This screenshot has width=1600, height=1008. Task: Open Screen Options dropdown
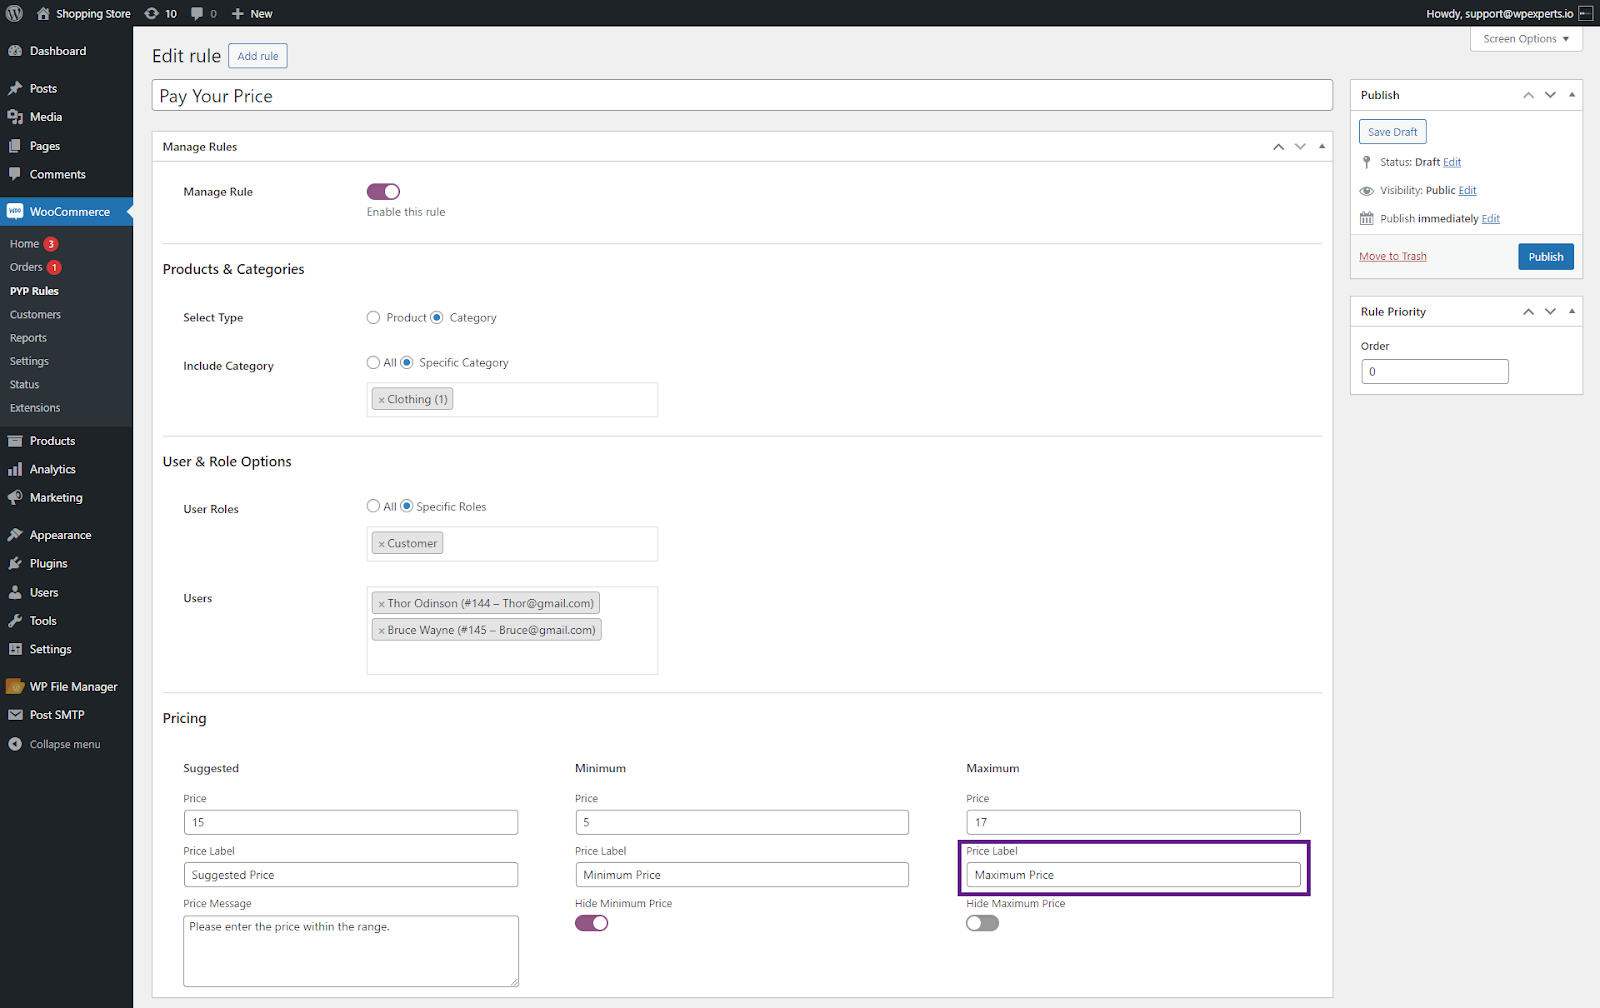1526,39
